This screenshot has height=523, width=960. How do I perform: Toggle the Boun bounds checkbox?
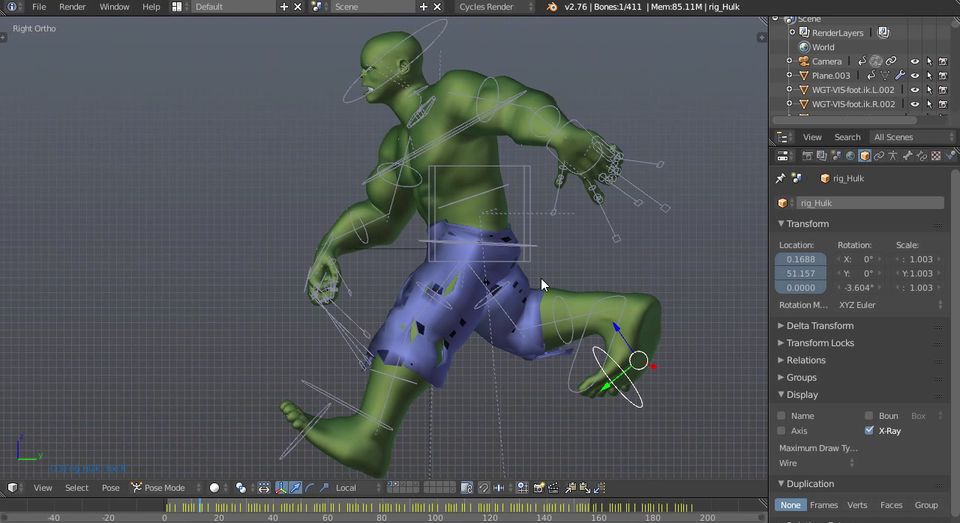click(x=869, y=415)
